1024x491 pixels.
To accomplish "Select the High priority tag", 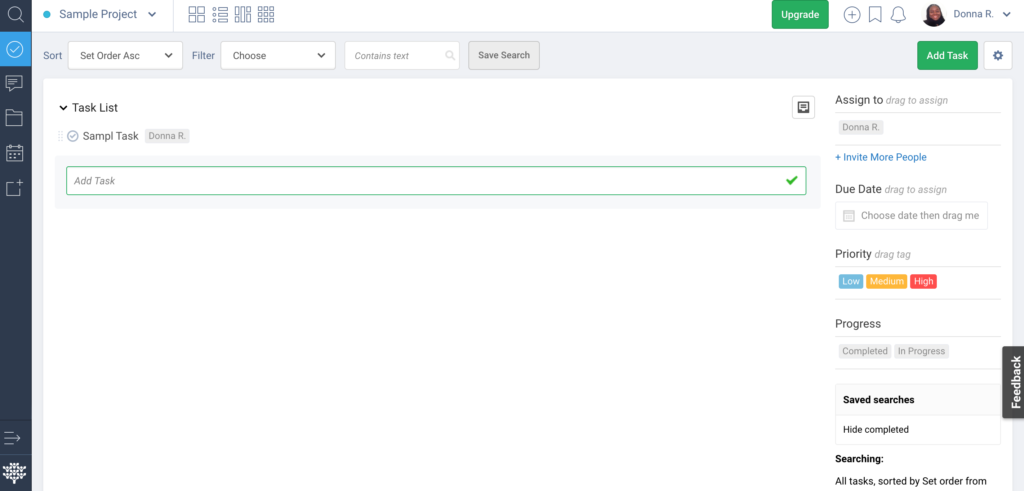I will pyautogui.click(x=923, y=281).
